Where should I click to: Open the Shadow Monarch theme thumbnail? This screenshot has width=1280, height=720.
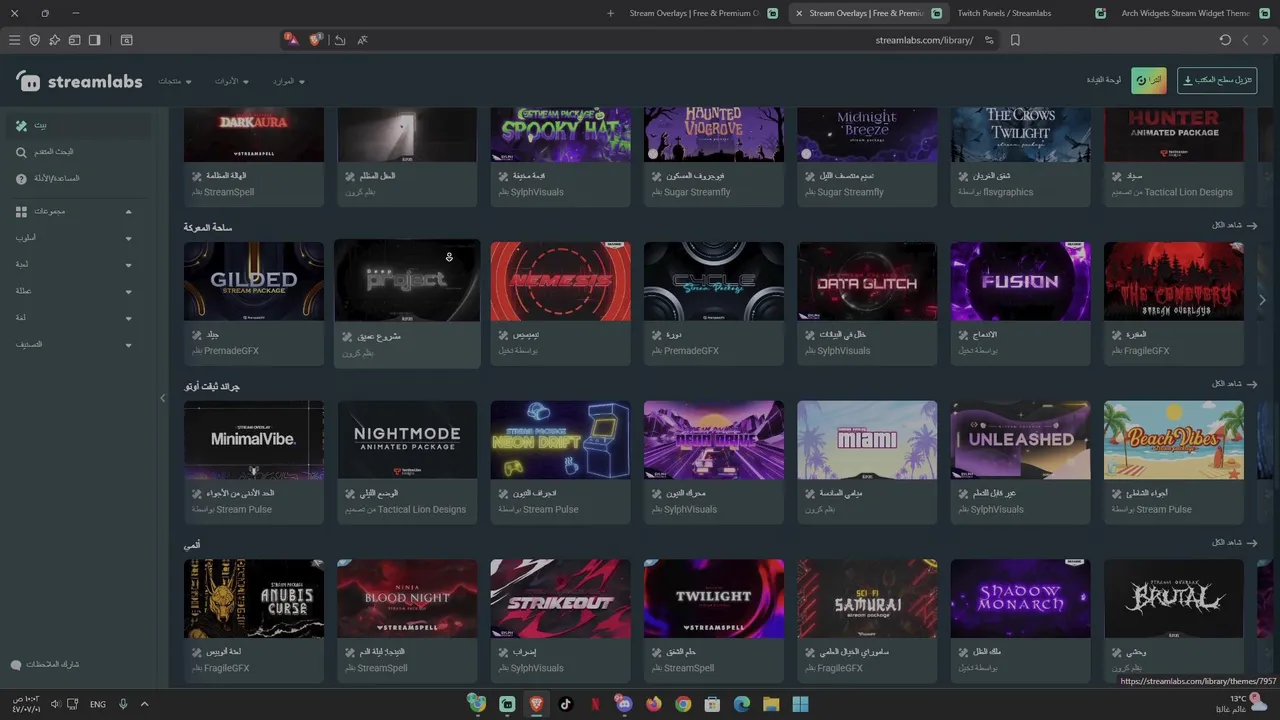click(1021, 598)
